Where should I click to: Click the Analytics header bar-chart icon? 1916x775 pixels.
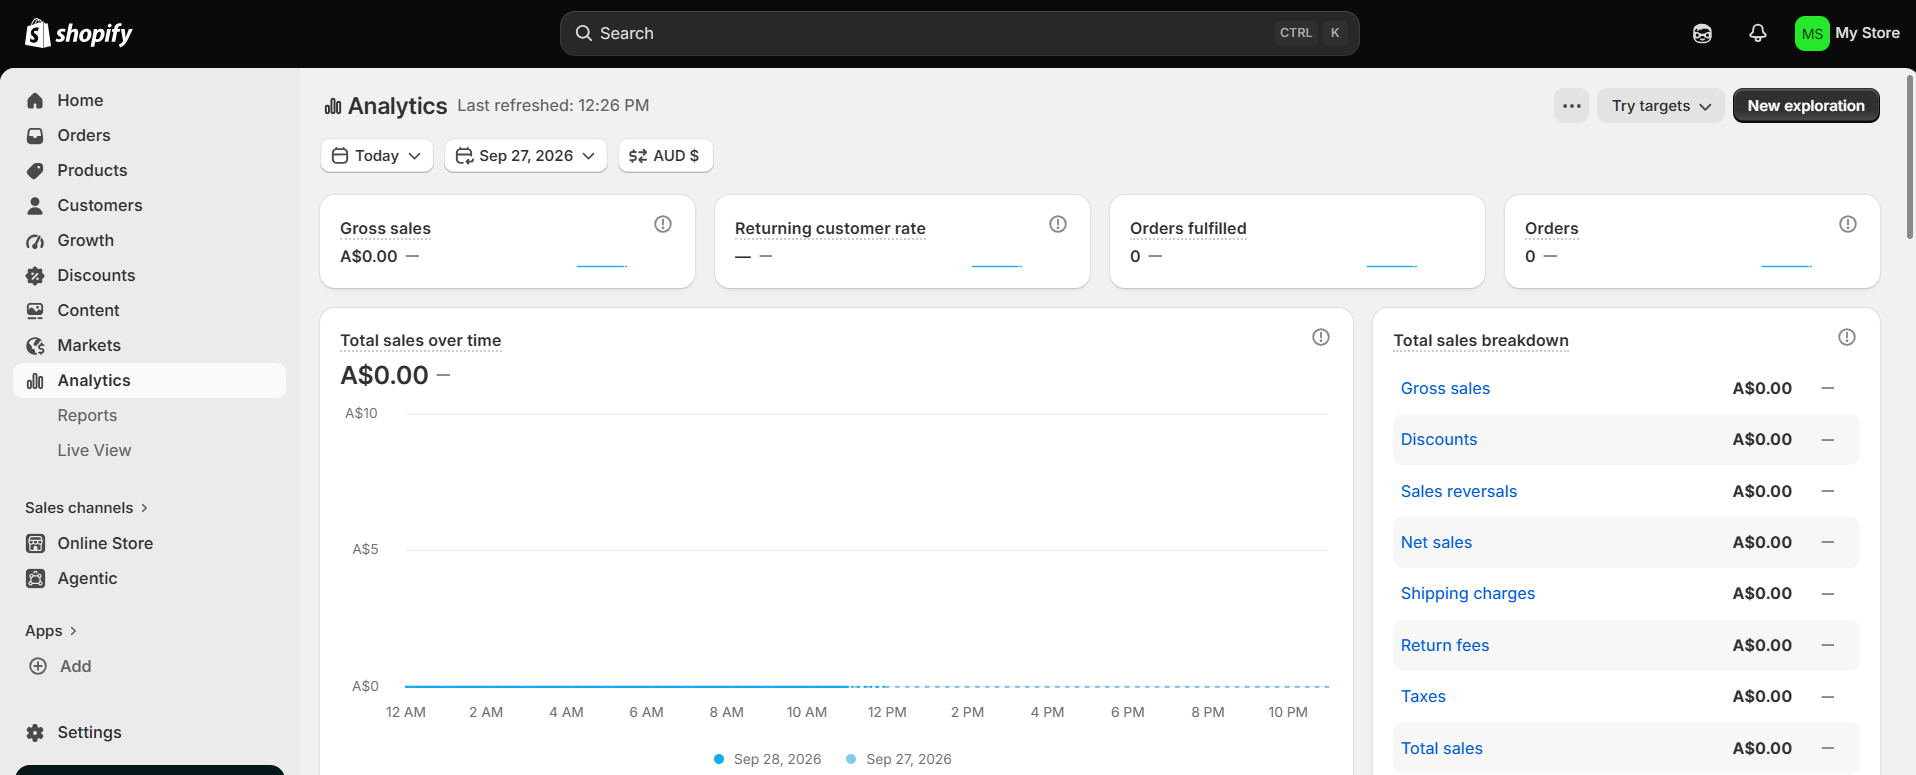333,106
